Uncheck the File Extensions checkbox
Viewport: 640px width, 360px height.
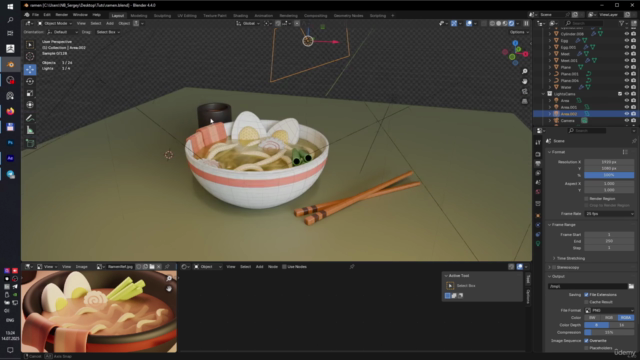[x=587, y=295]
